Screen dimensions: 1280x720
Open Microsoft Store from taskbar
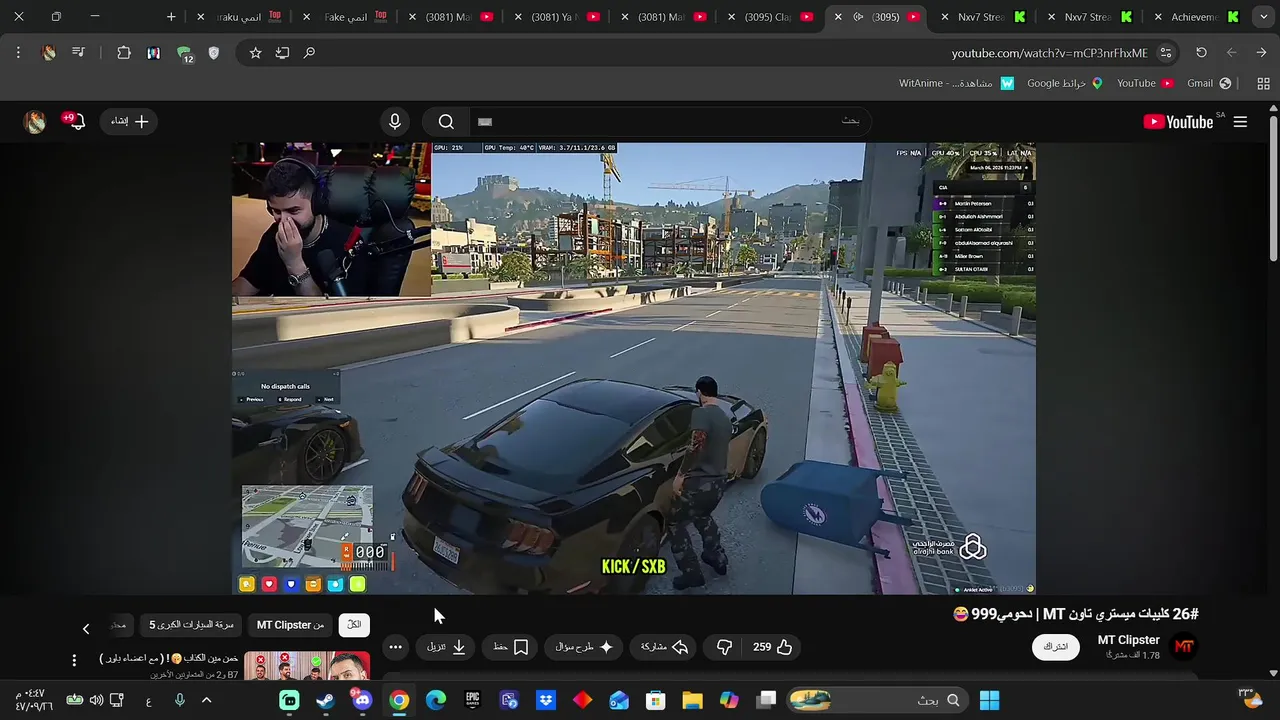point(655,700)
